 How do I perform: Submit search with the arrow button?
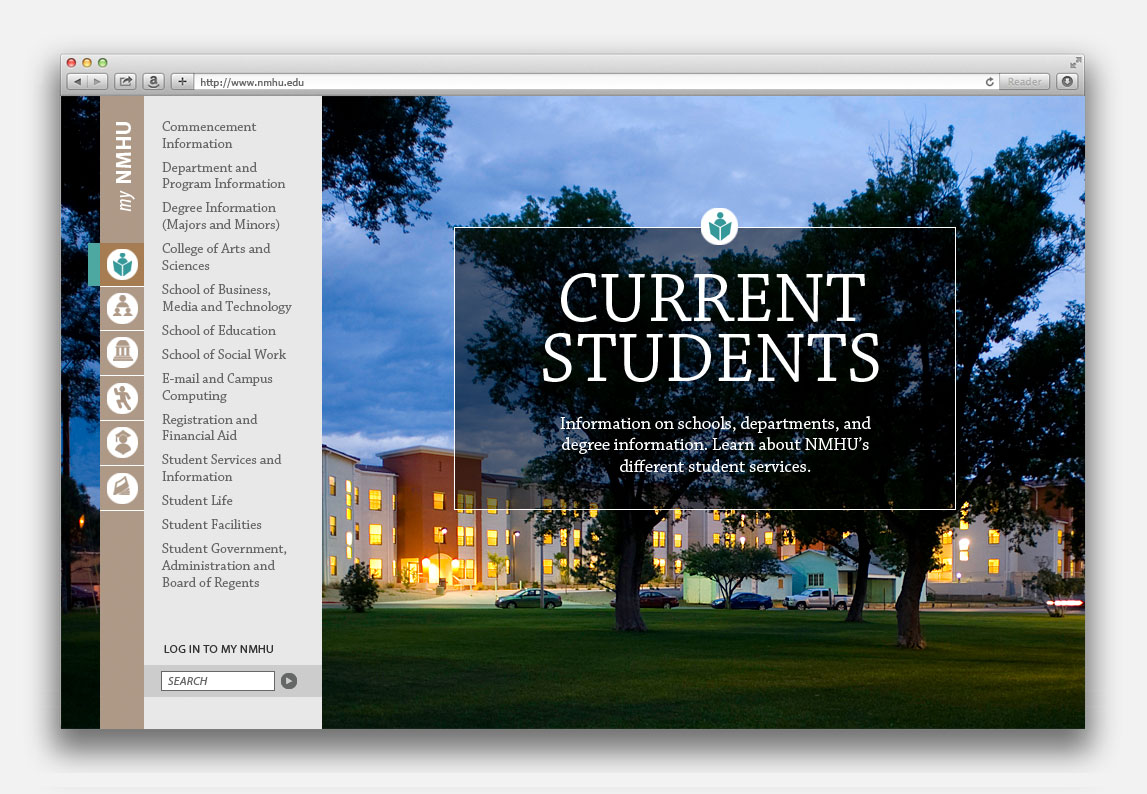[289, 681]
